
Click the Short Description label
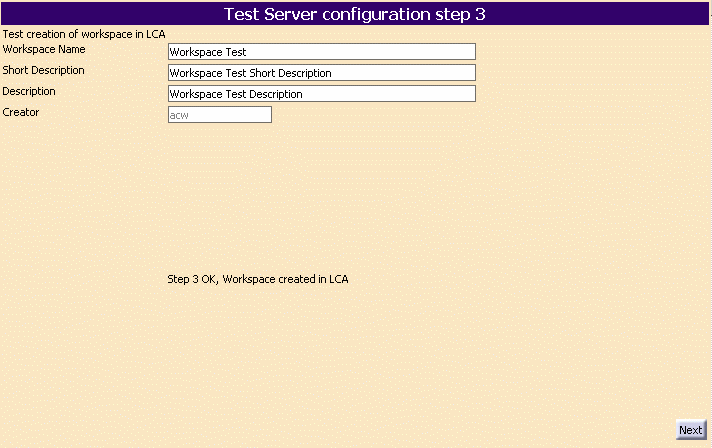[x=44, y=70]
